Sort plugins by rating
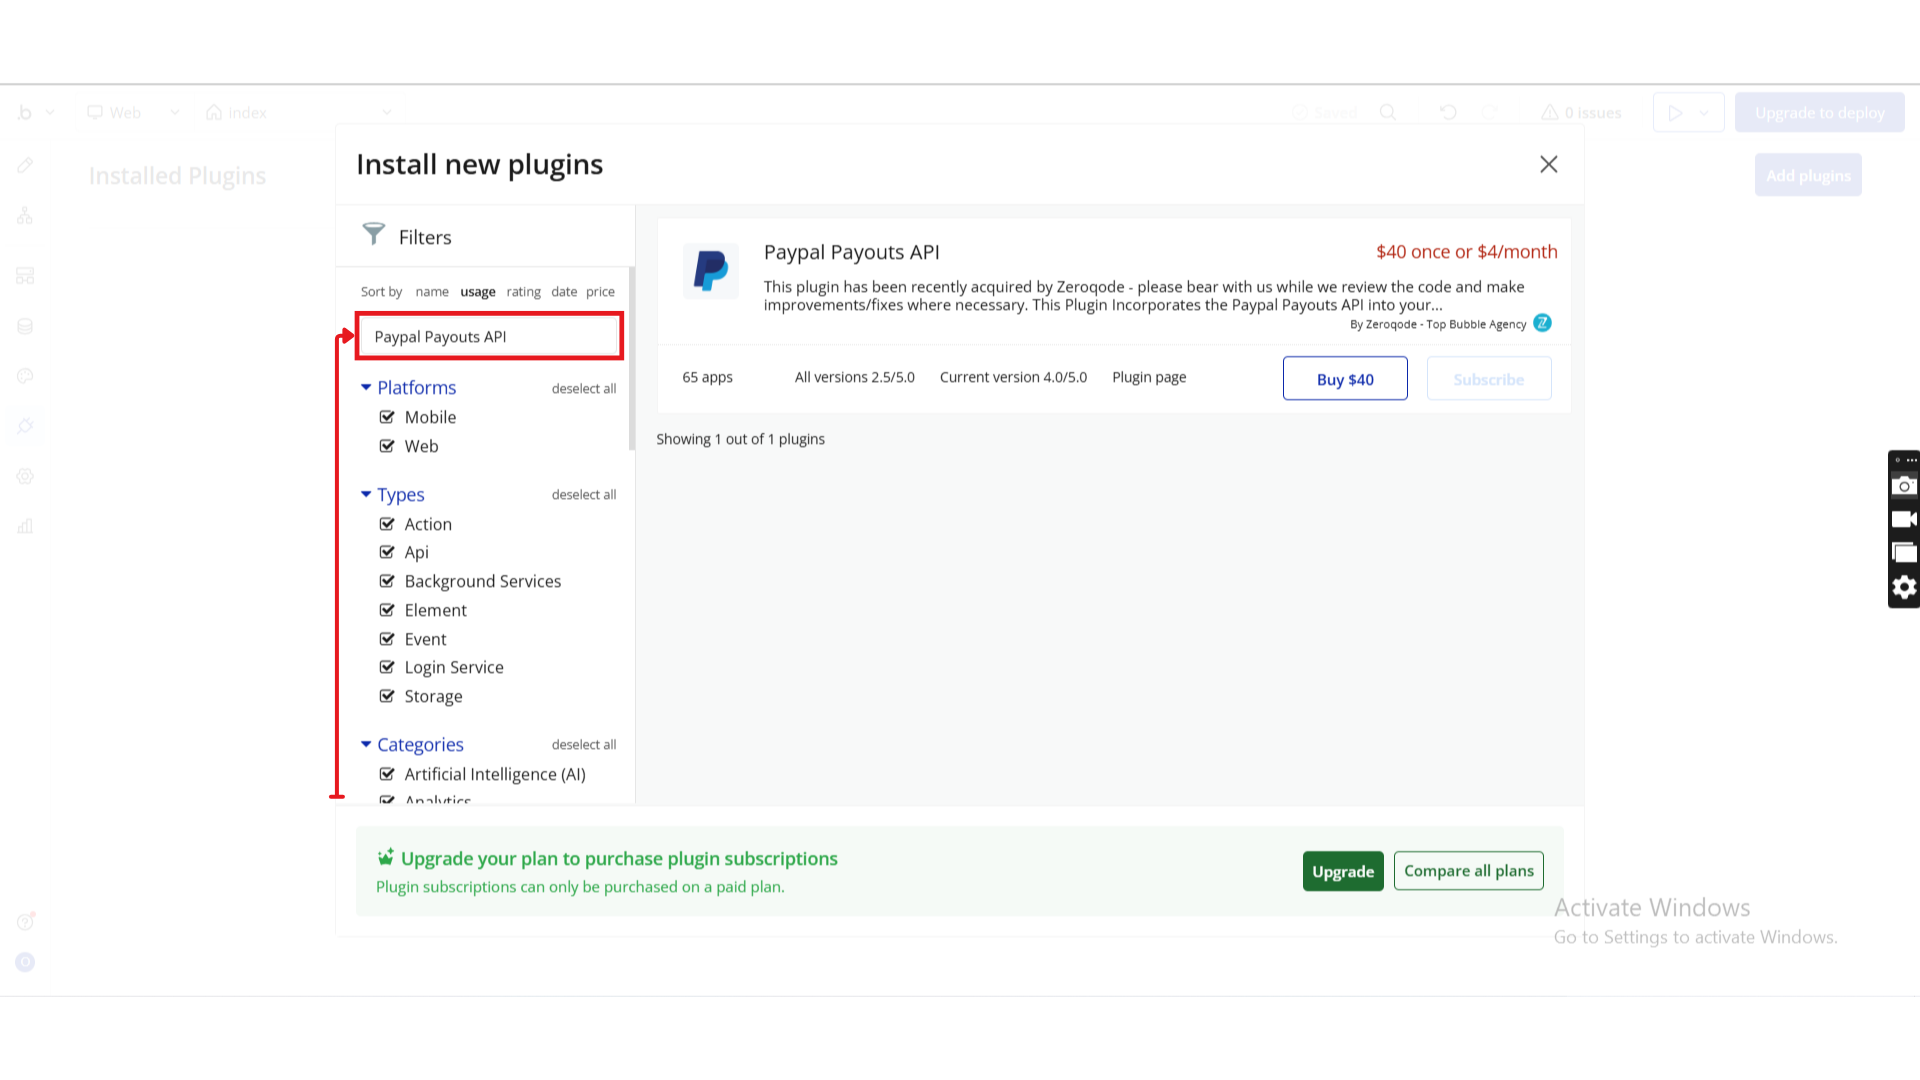1920x1080 pixels. pos(523,292)
